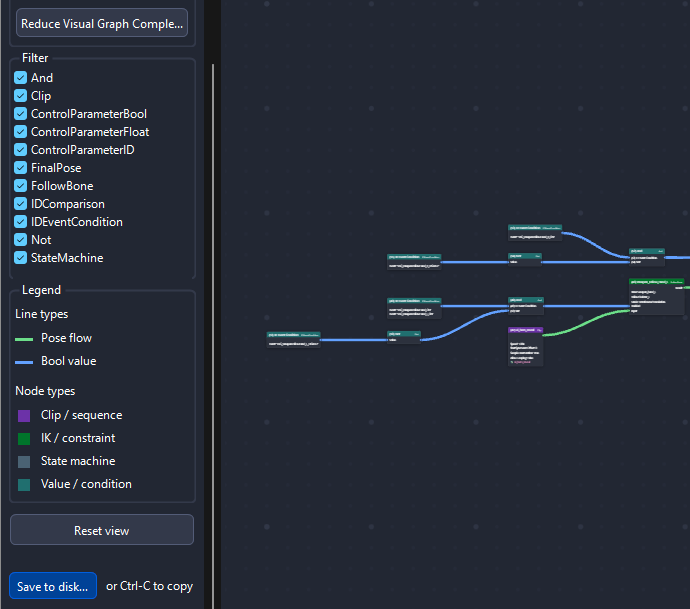The image size is (690, 609).
Task: Click the Legend section heading
Action: (41, 290)
